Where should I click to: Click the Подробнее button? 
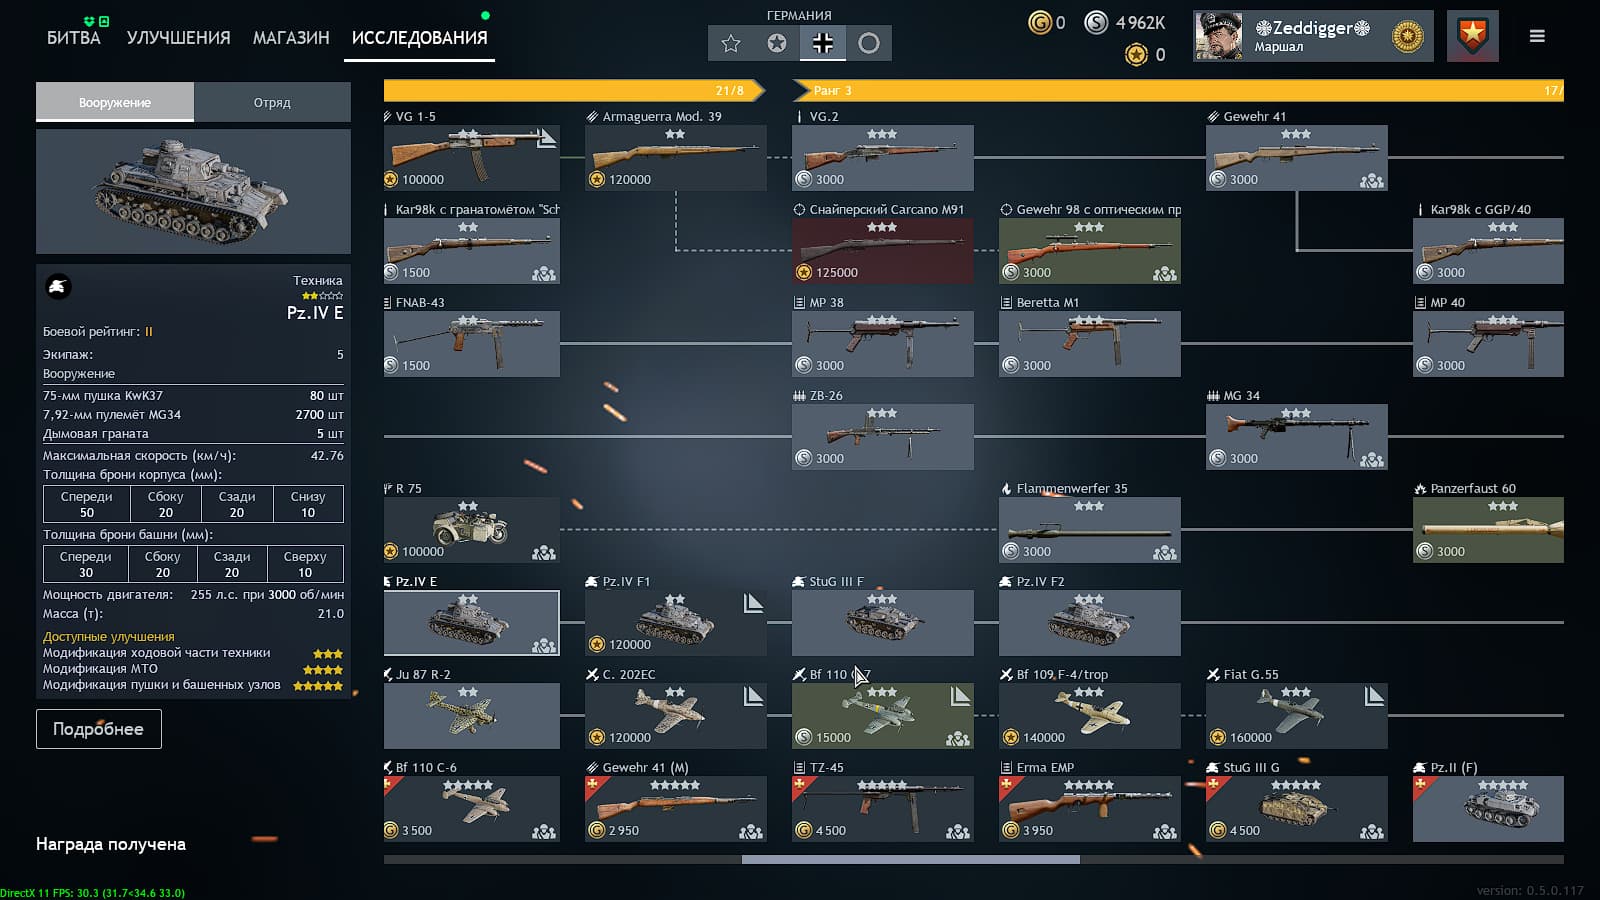[x=99, y=729]
